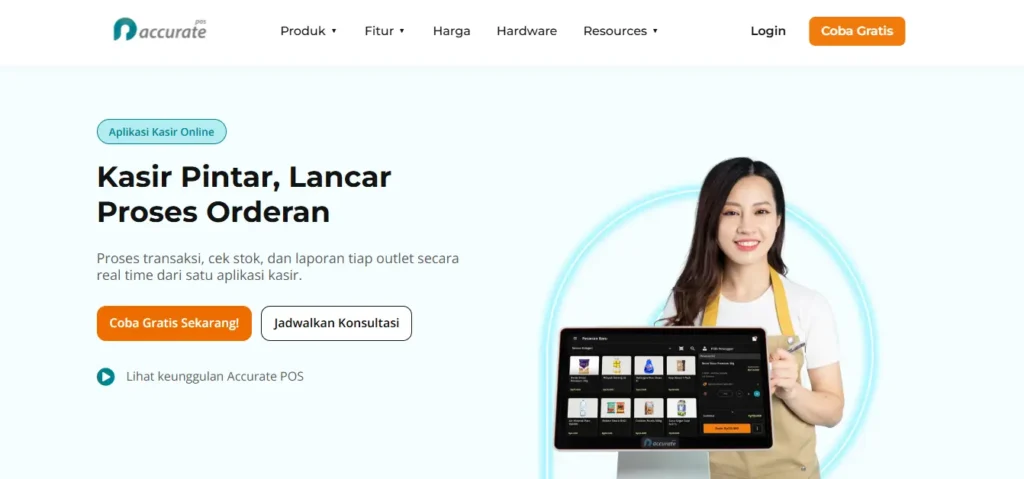Go to the Harga page
This screenshot has width=1024, height=479.
pos(451,31)
